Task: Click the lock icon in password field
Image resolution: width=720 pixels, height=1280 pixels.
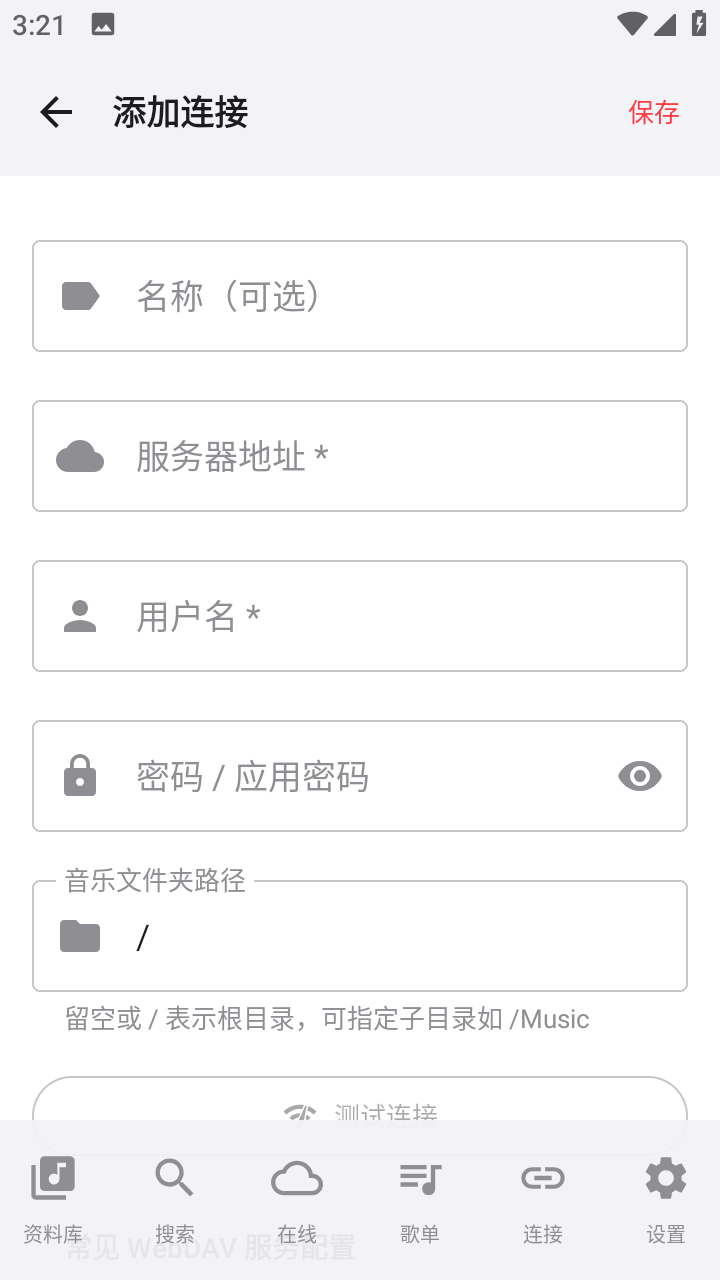Action: [x=80, y=776]
